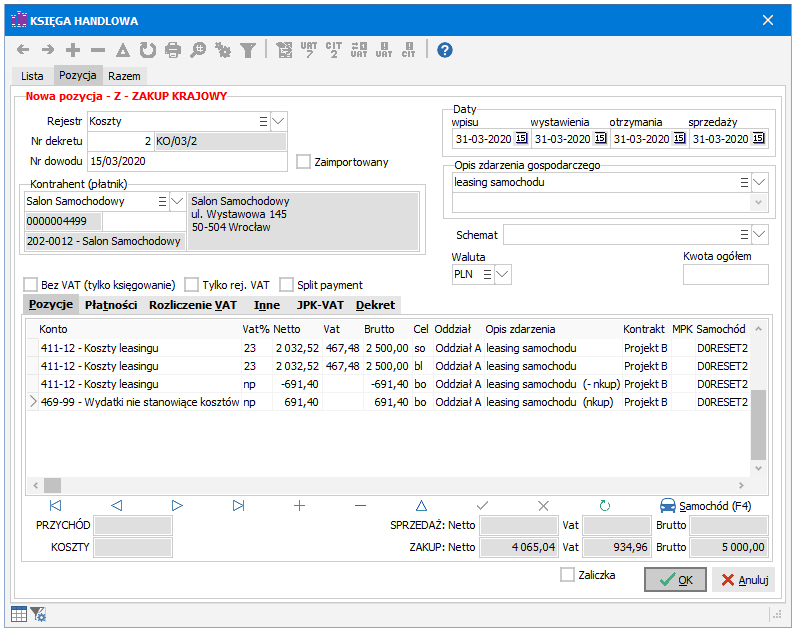The height and width of the screenshot is (632, 795).
Task: Open Schemat list selector icon
Action: (x=744, y=234)
